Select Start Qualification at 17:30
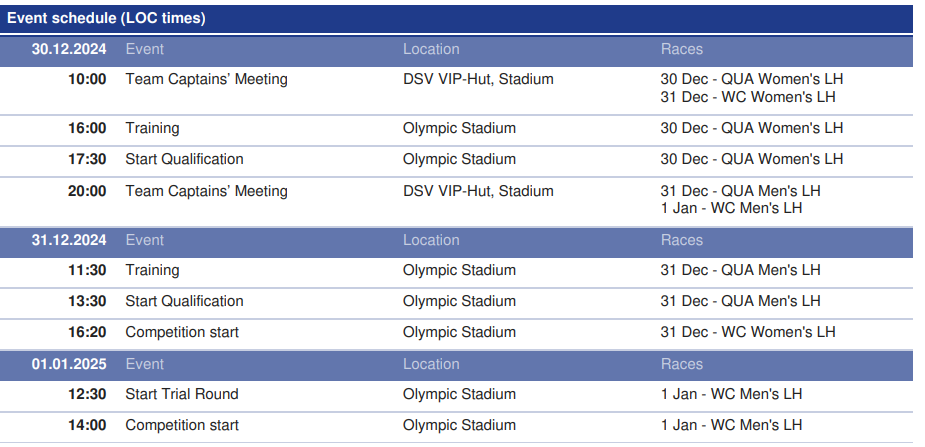 [x=184, y=159]
